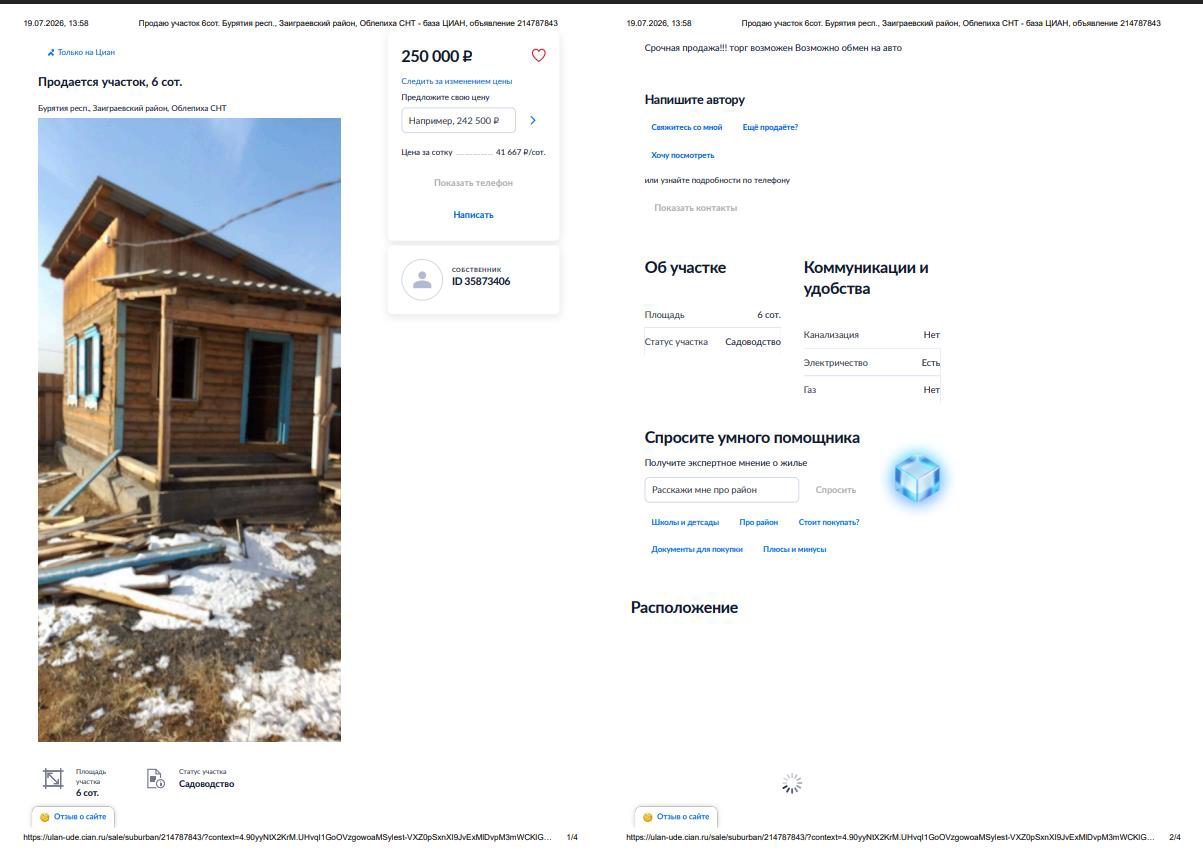
Task: Select Хочу посмотреть quick message
Action: click(x=682, y=155)
